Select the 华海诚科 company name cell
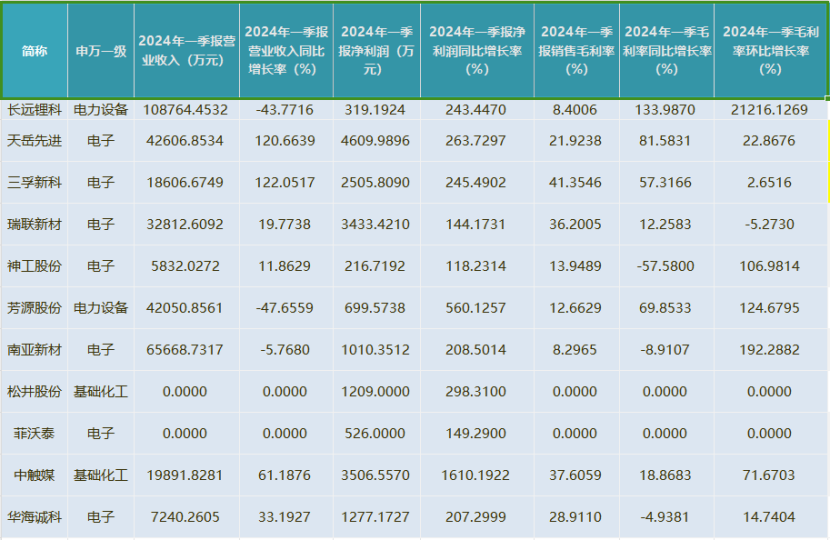This screenshot has width=830, height=540. tap(34, 518)
